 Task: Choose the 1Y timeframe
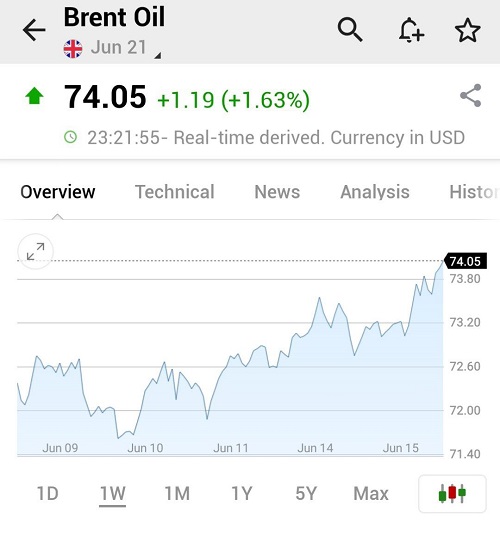[x=241, y=493]
